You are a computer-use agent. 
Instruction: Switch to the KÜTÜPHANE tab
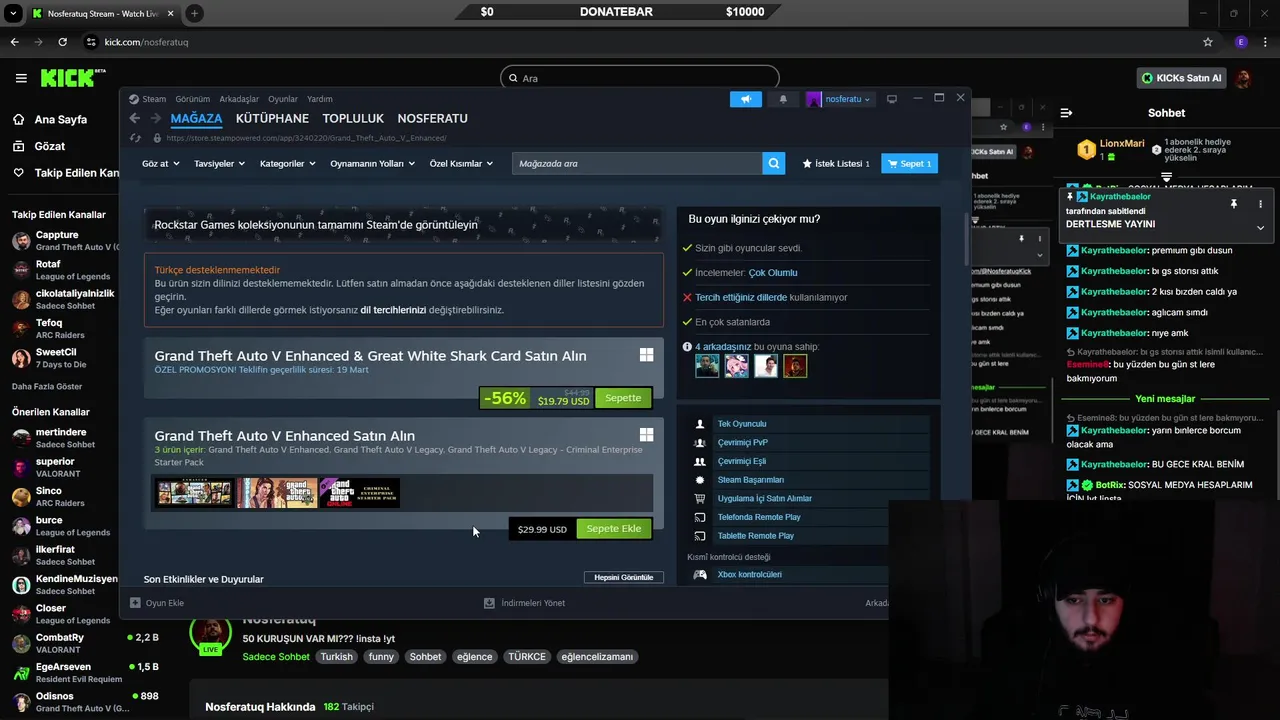272,118
